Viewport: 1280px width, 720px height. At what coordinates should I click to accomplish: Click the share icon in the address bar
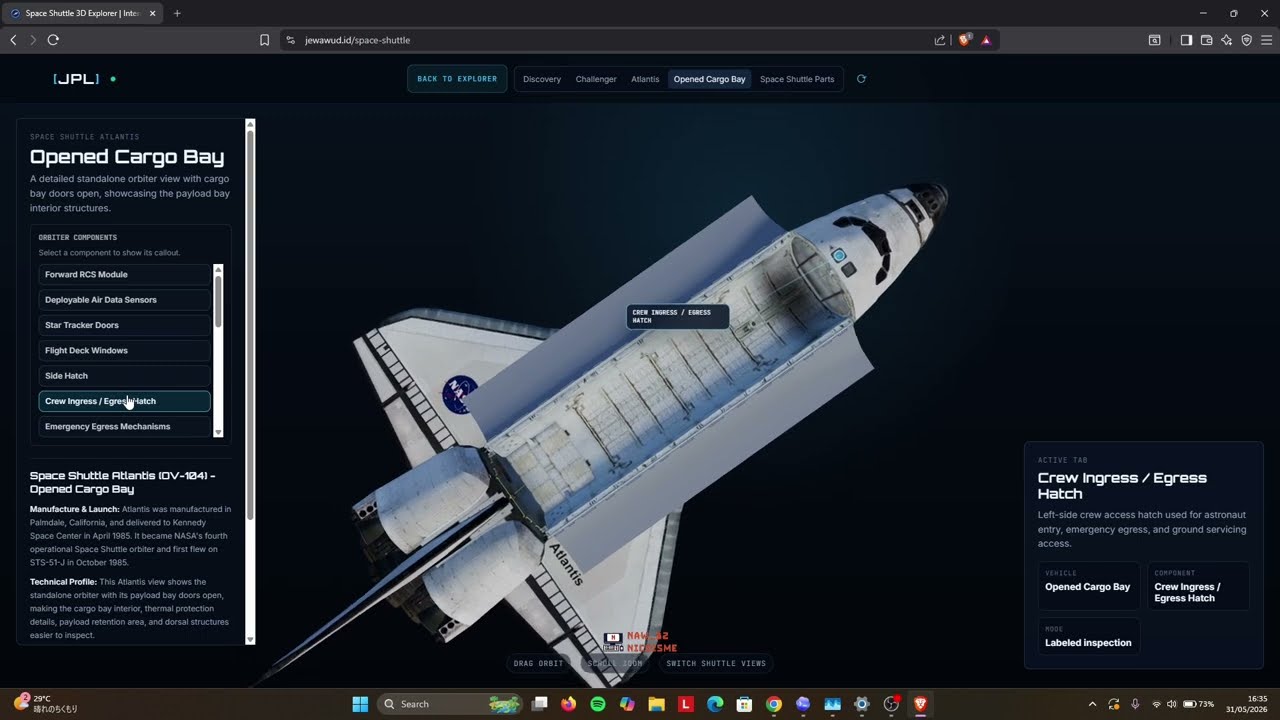click(x=940, y=40)
